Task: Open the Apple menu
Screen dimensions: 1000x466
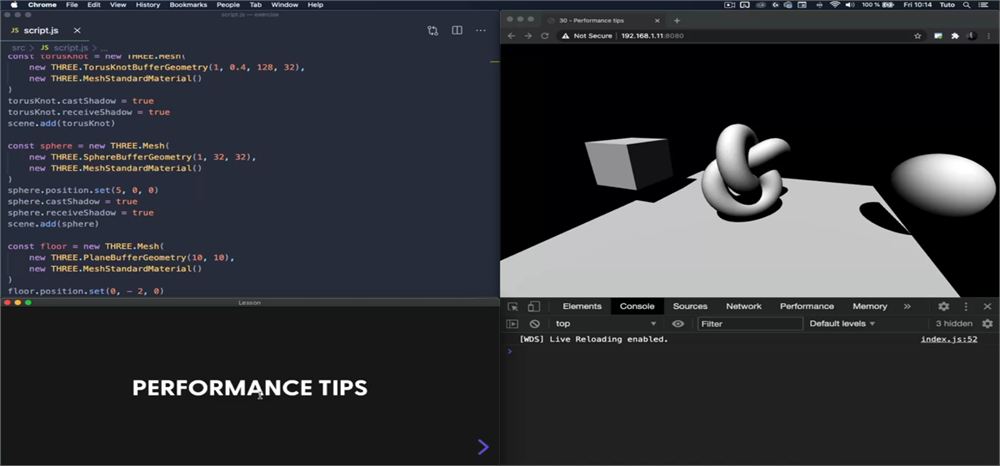Action: point(13,4)
